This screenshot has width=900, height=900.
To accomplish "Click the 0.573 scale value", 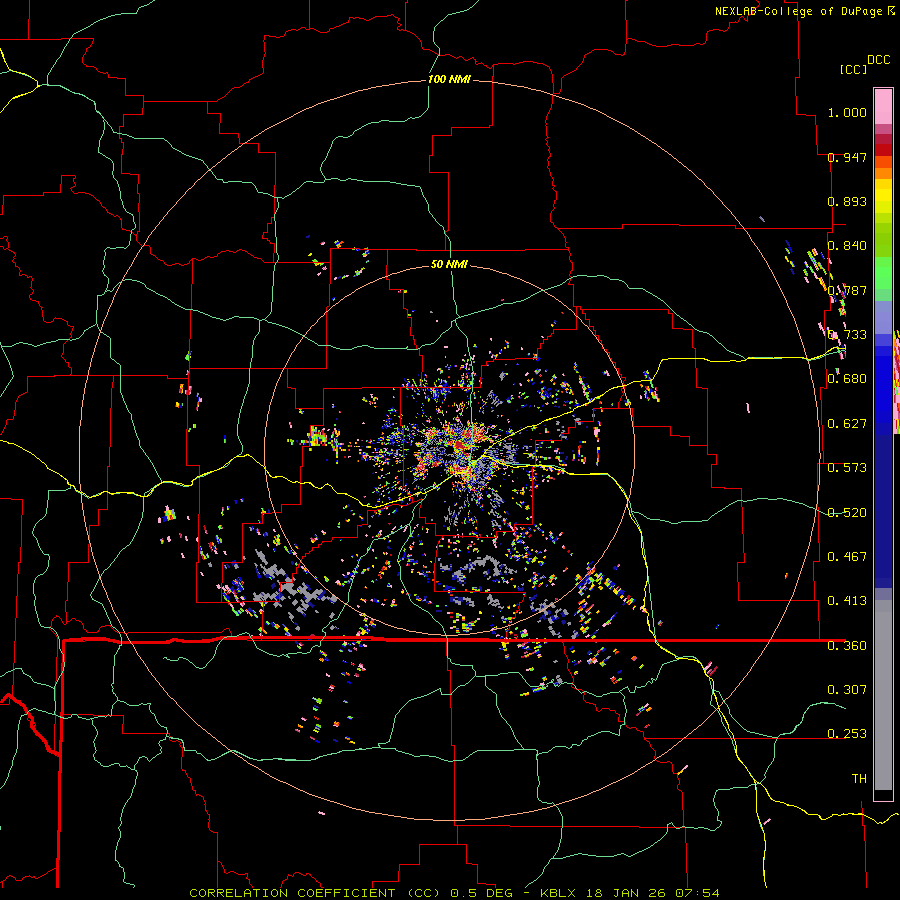I will click(x=847, y=468).
